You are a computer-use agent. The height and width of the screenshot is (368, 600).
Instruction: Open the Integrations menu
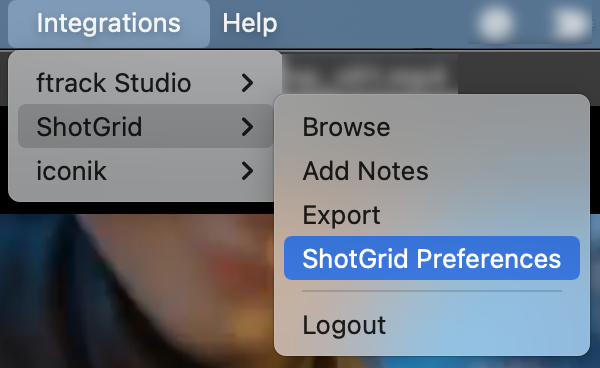(x=109, y=23)
